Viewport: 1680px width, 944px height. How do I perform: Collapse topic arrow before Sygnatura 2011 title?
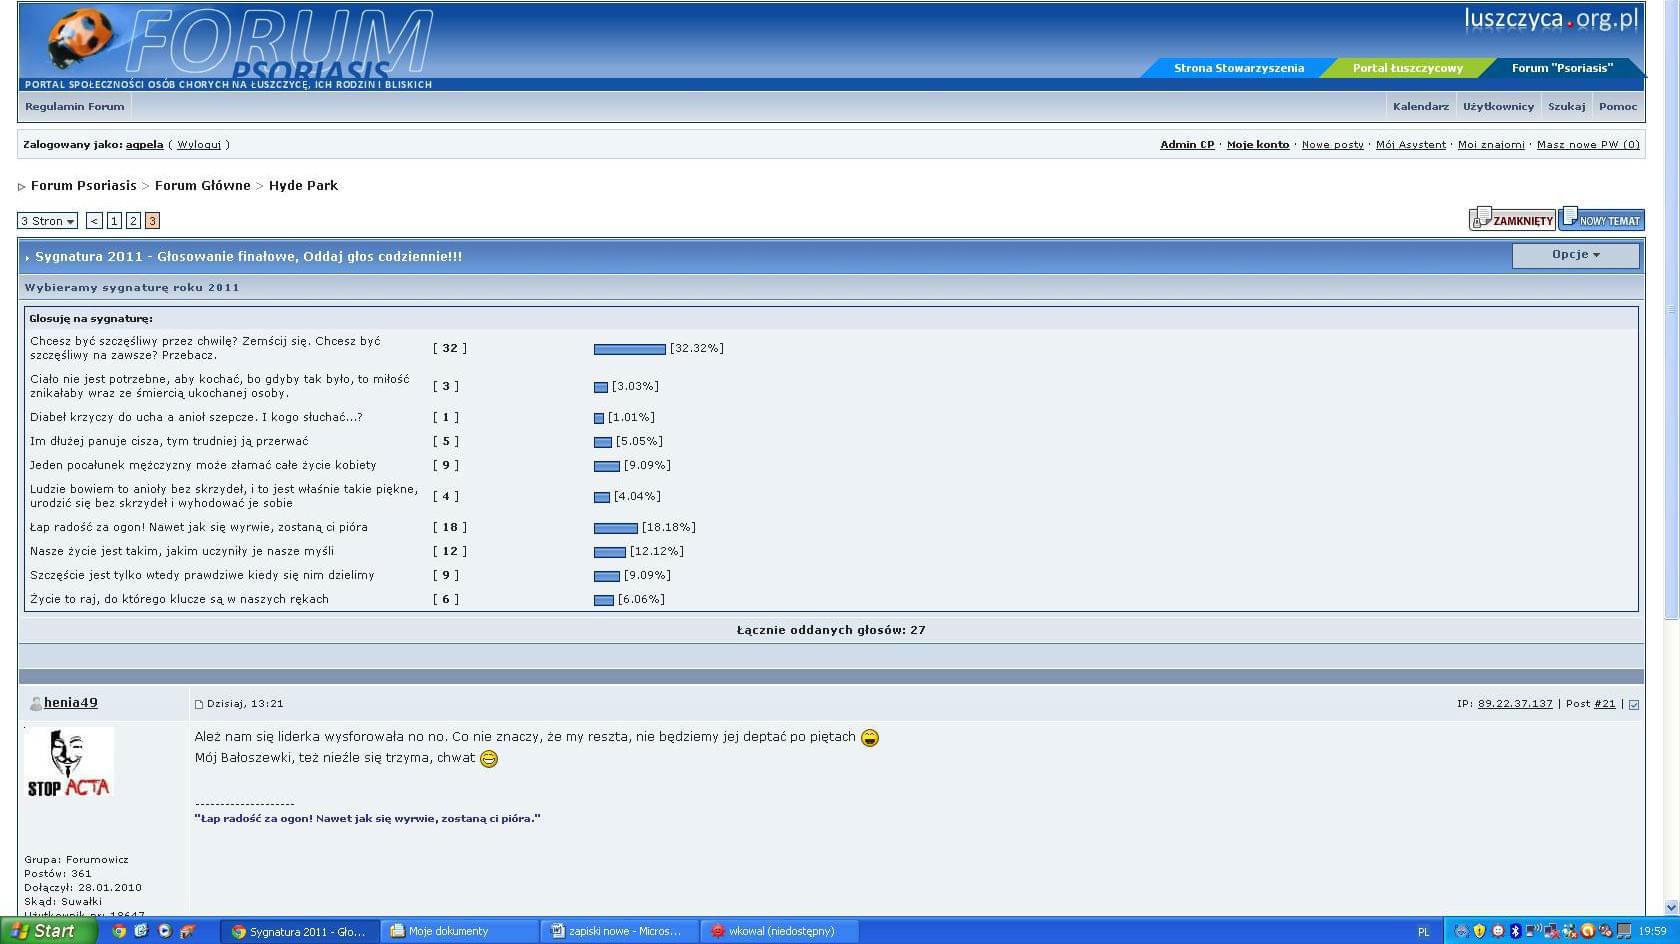click(27, 258)
